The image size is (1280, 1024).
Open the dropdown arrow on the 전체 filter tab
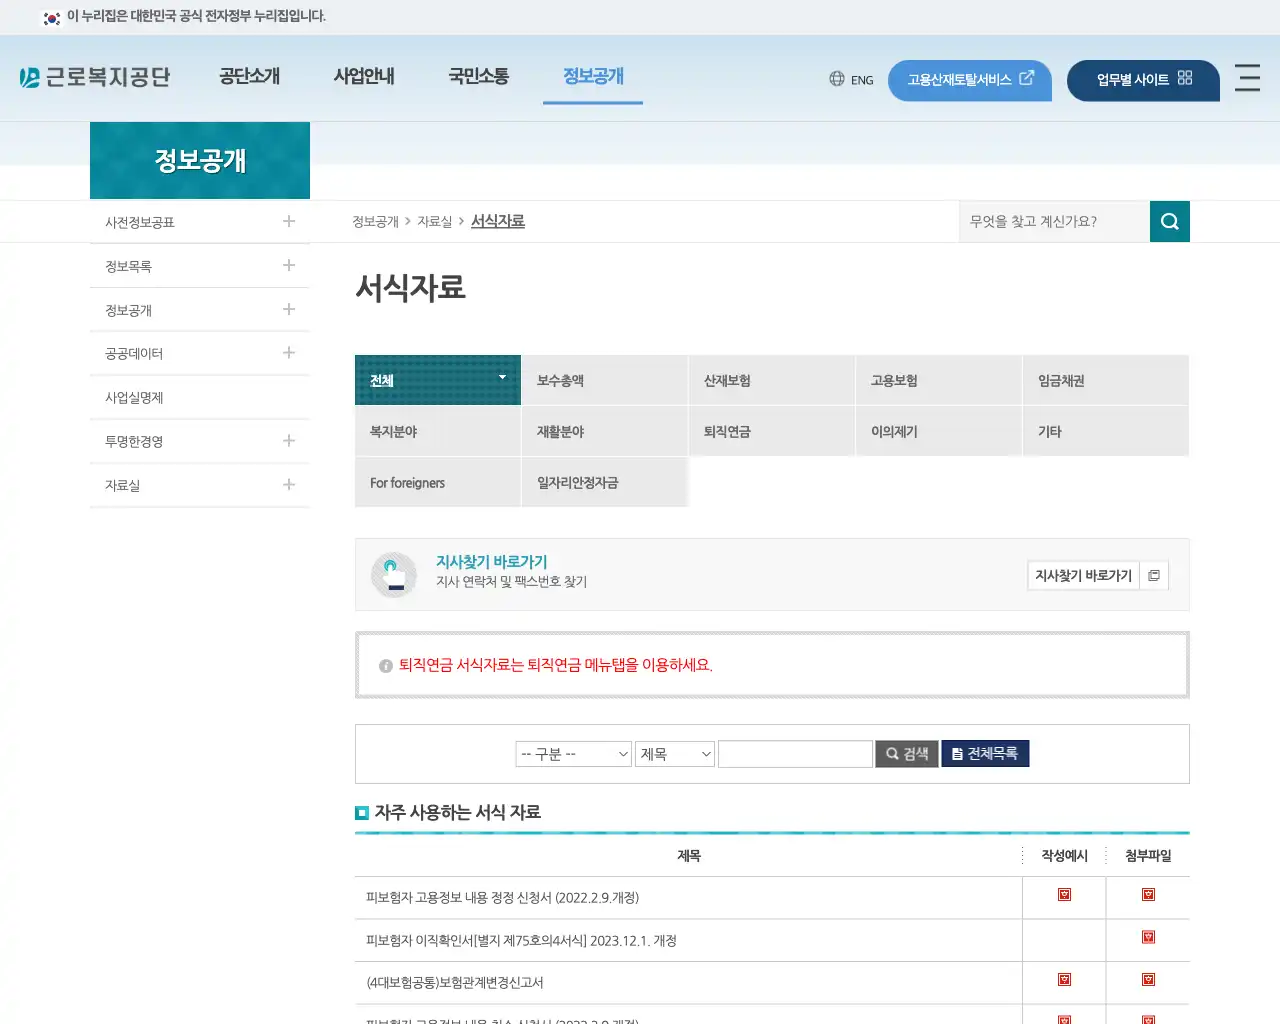502,378
